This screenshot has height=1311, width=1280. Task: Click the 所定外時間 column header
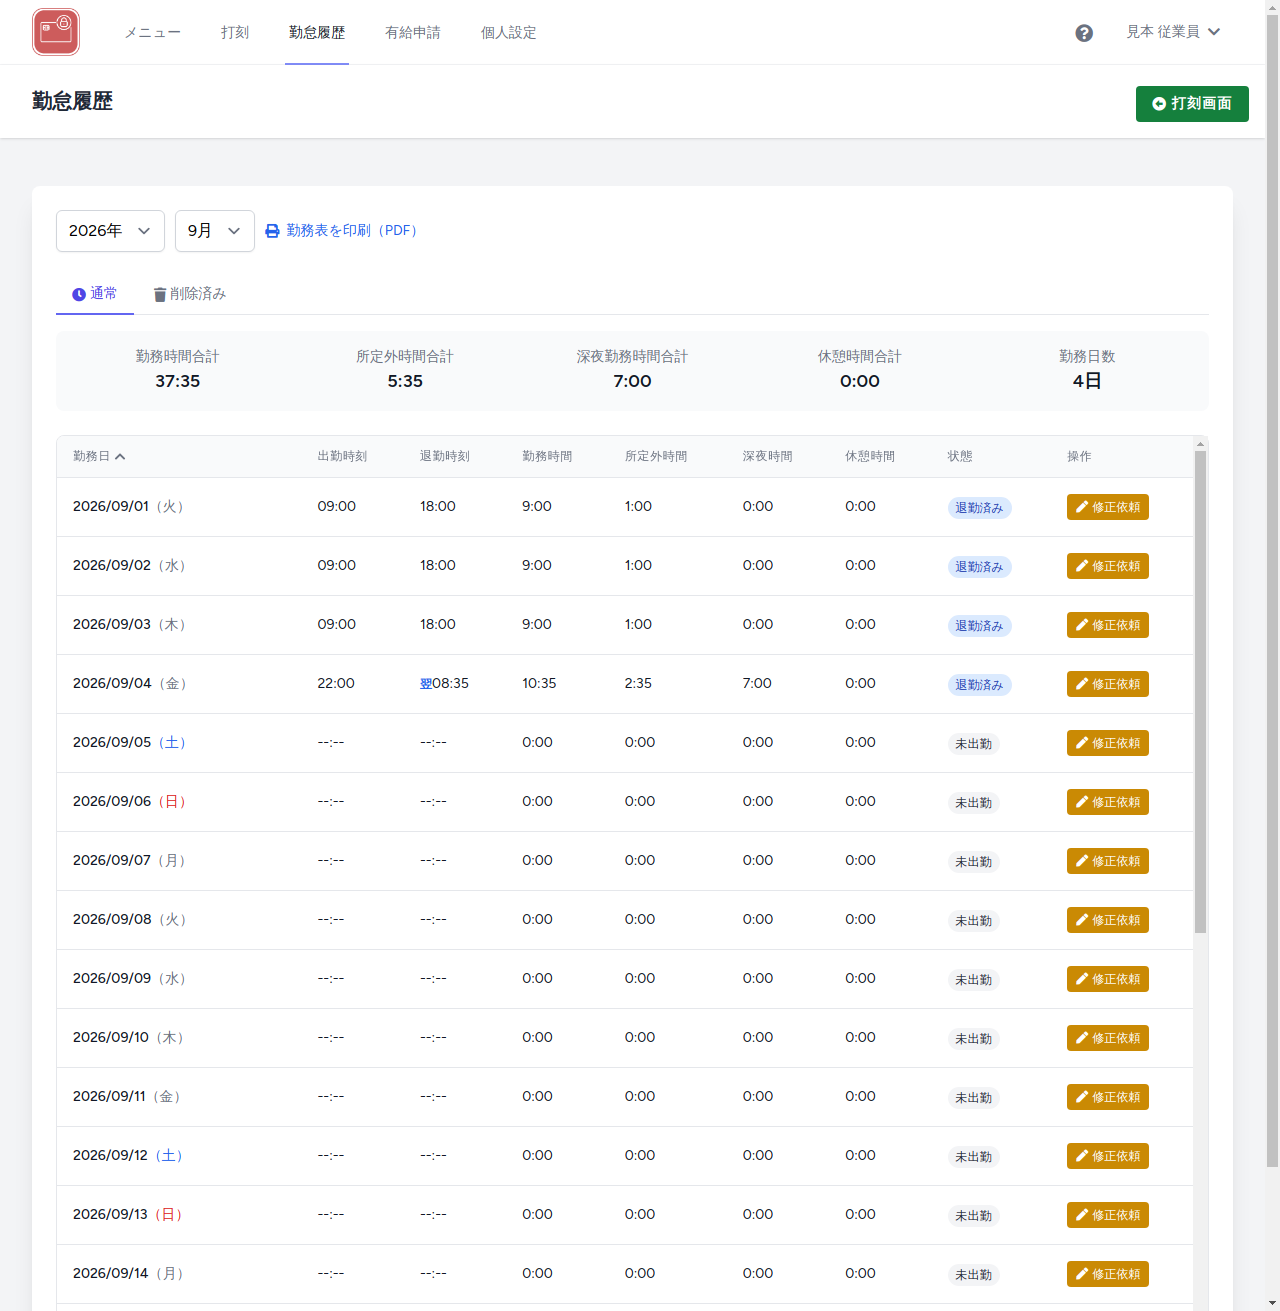656,456
